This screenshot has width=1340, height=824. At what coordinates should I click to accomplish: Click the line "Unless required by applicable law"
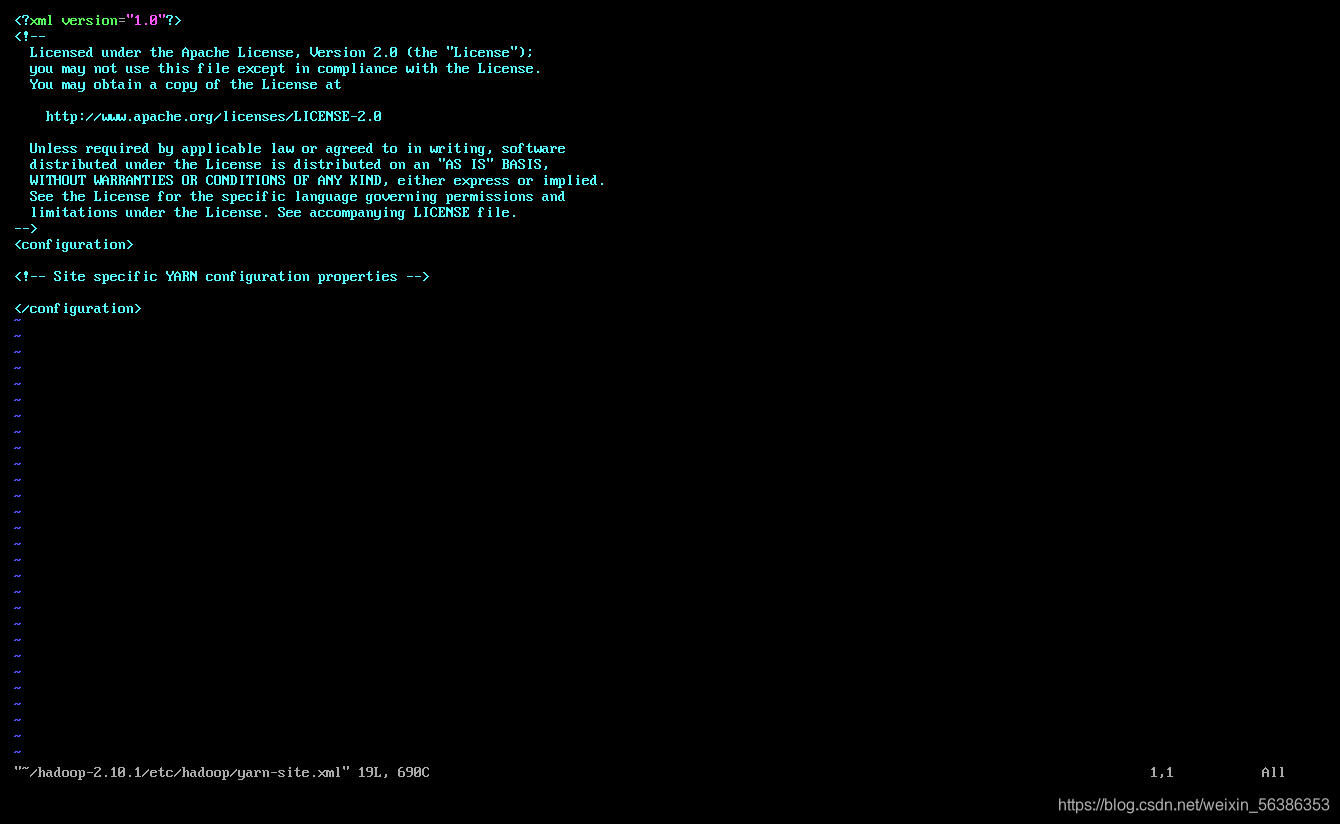point(297,148)
